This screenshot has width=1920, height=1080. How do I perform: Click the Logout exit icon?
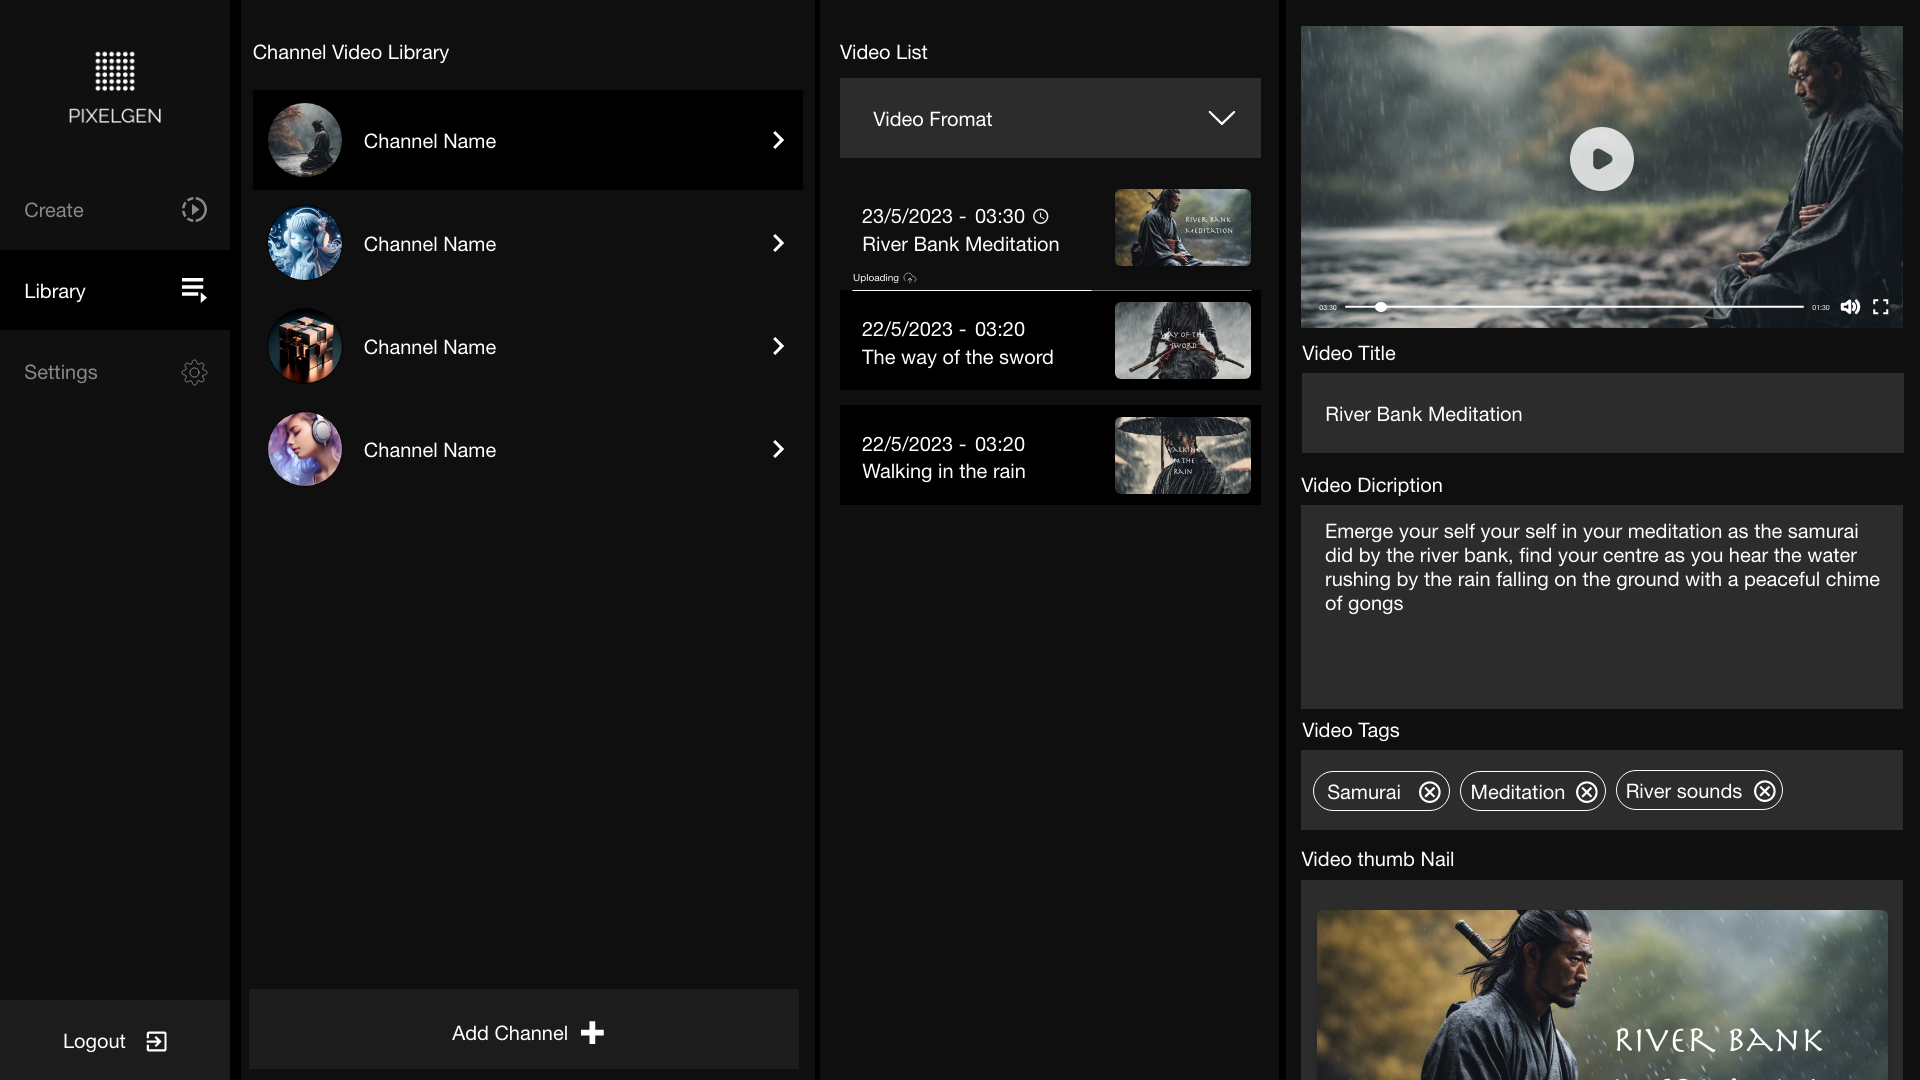pos(157,1041)
